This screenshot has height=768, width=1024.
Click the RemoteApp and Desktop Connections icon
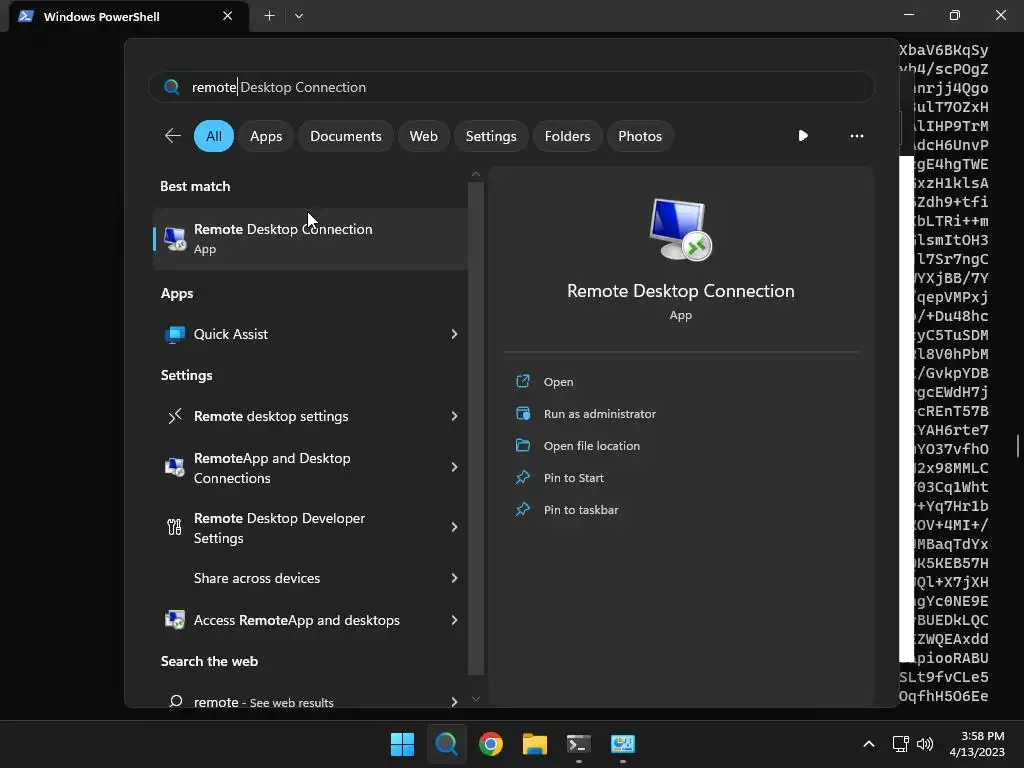pos(174,468)
